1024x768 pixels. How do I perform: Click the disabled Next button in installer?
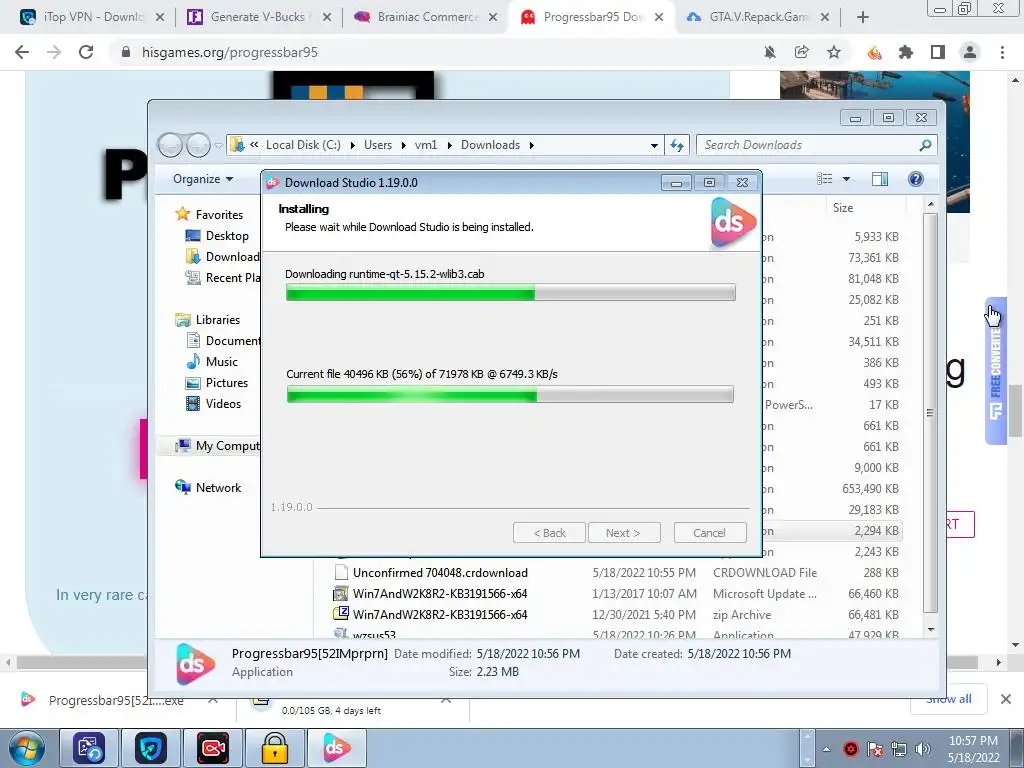pos(624,533)
